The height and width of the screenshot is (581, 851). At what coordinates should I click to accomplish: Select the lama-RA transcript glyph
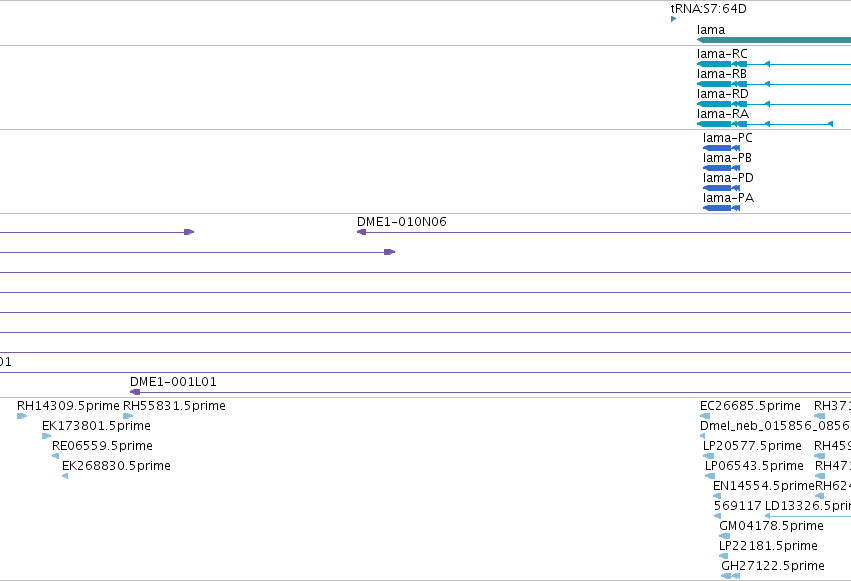[765, 124]
